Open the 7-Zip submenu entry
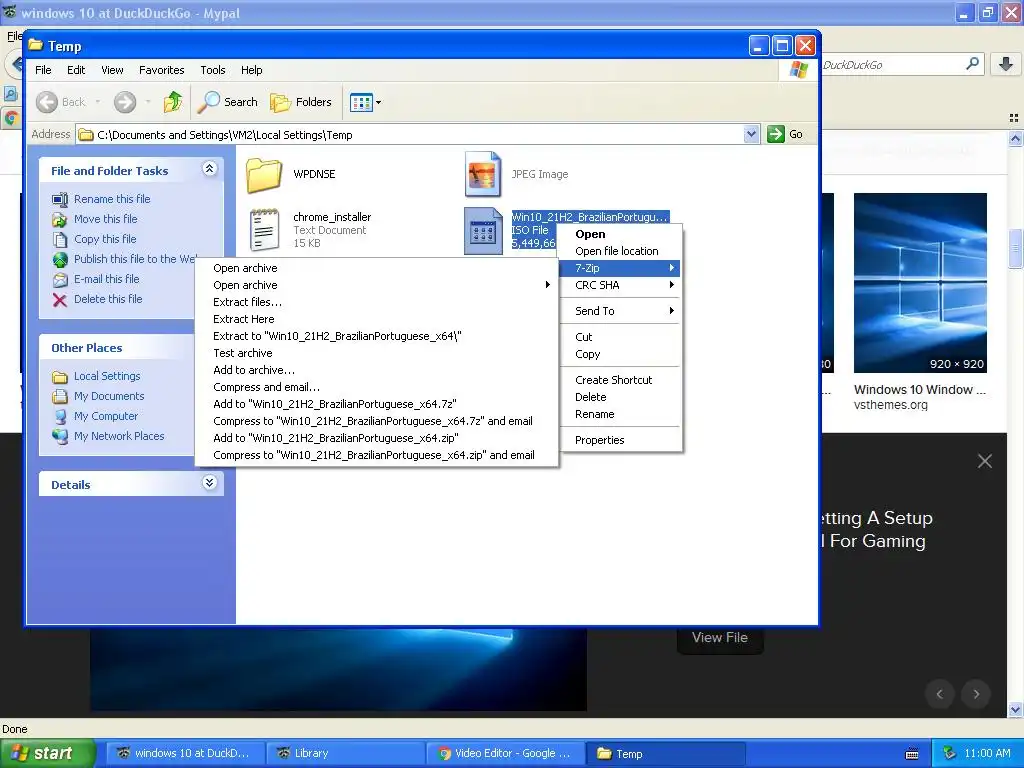This screenshot has height=768, width=1024. pos(620,268)
